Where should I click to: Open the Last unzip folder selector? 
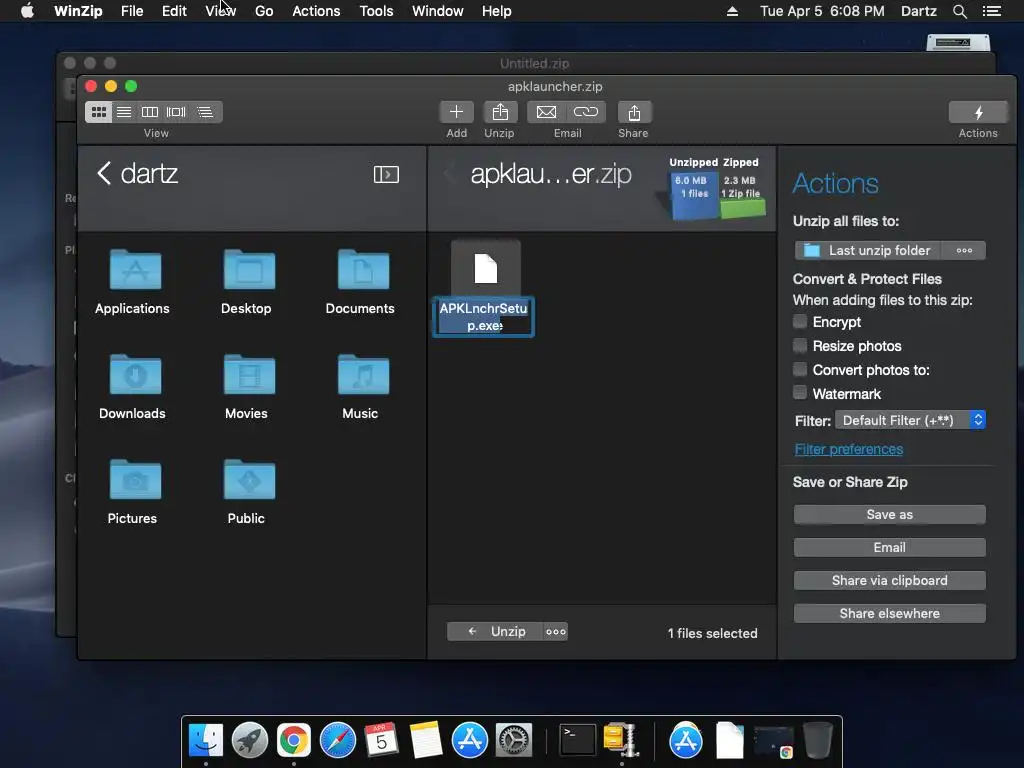point(867,250)
